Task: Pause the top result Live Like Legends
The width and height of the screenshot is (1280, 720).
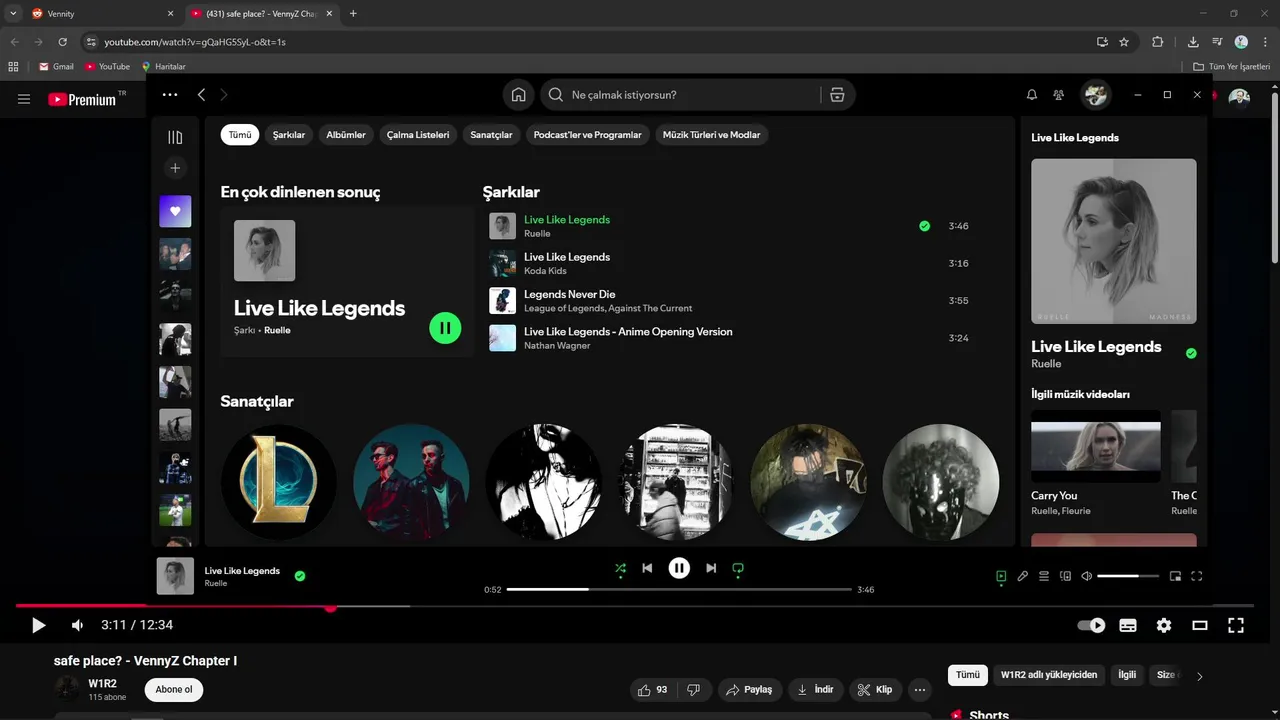Action: pos(445,328)
